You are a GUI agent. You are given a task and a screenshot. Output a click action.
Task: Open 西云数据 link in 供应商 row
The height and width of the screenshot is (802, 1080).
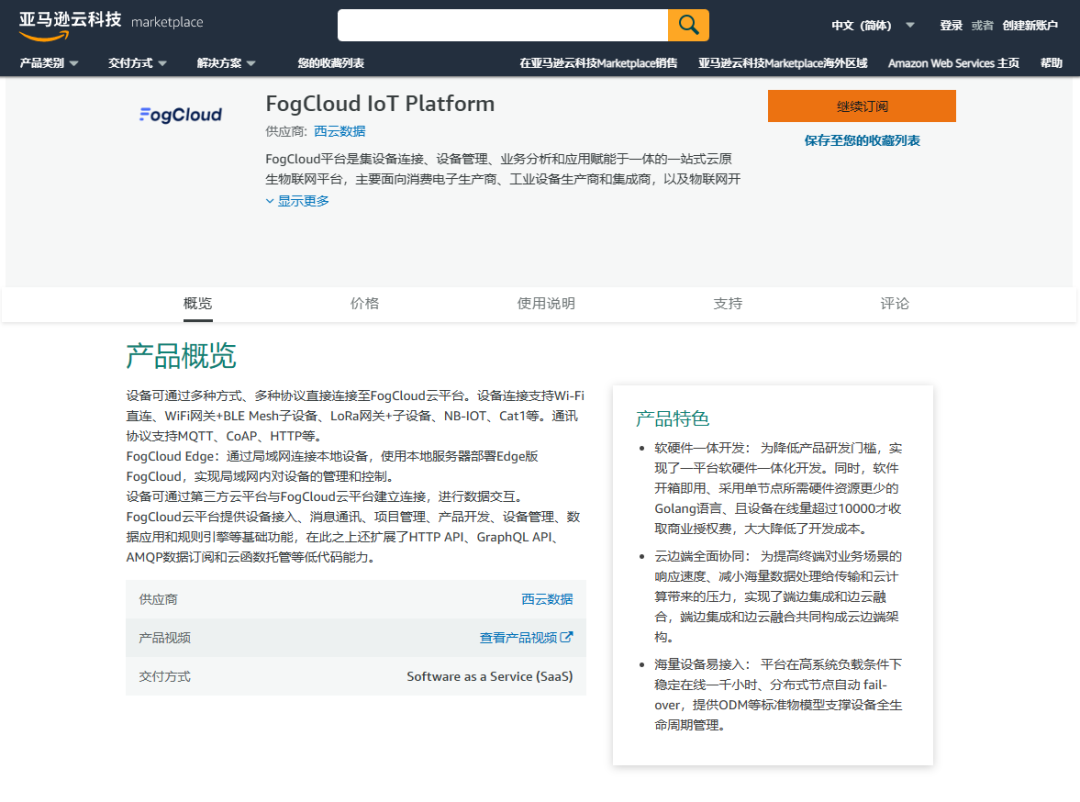547,599
